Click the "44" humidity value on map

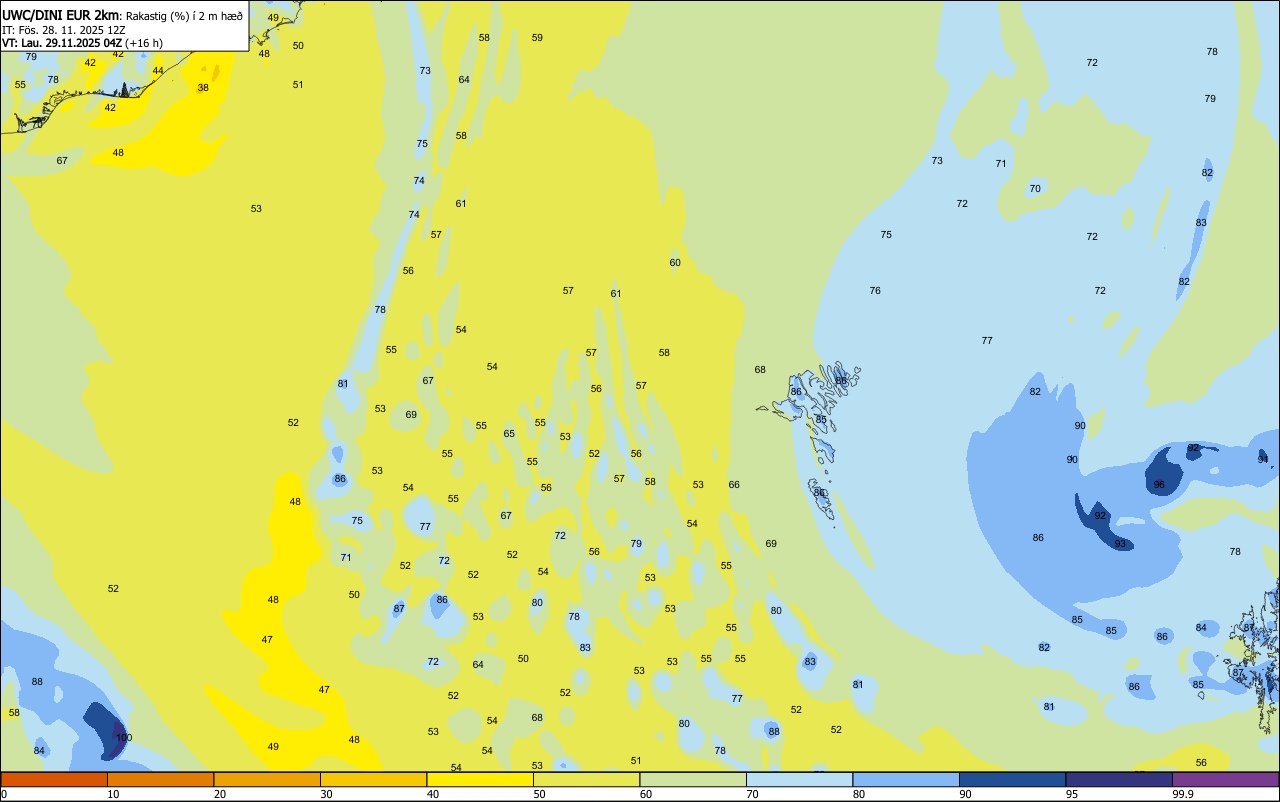point(158,71)
